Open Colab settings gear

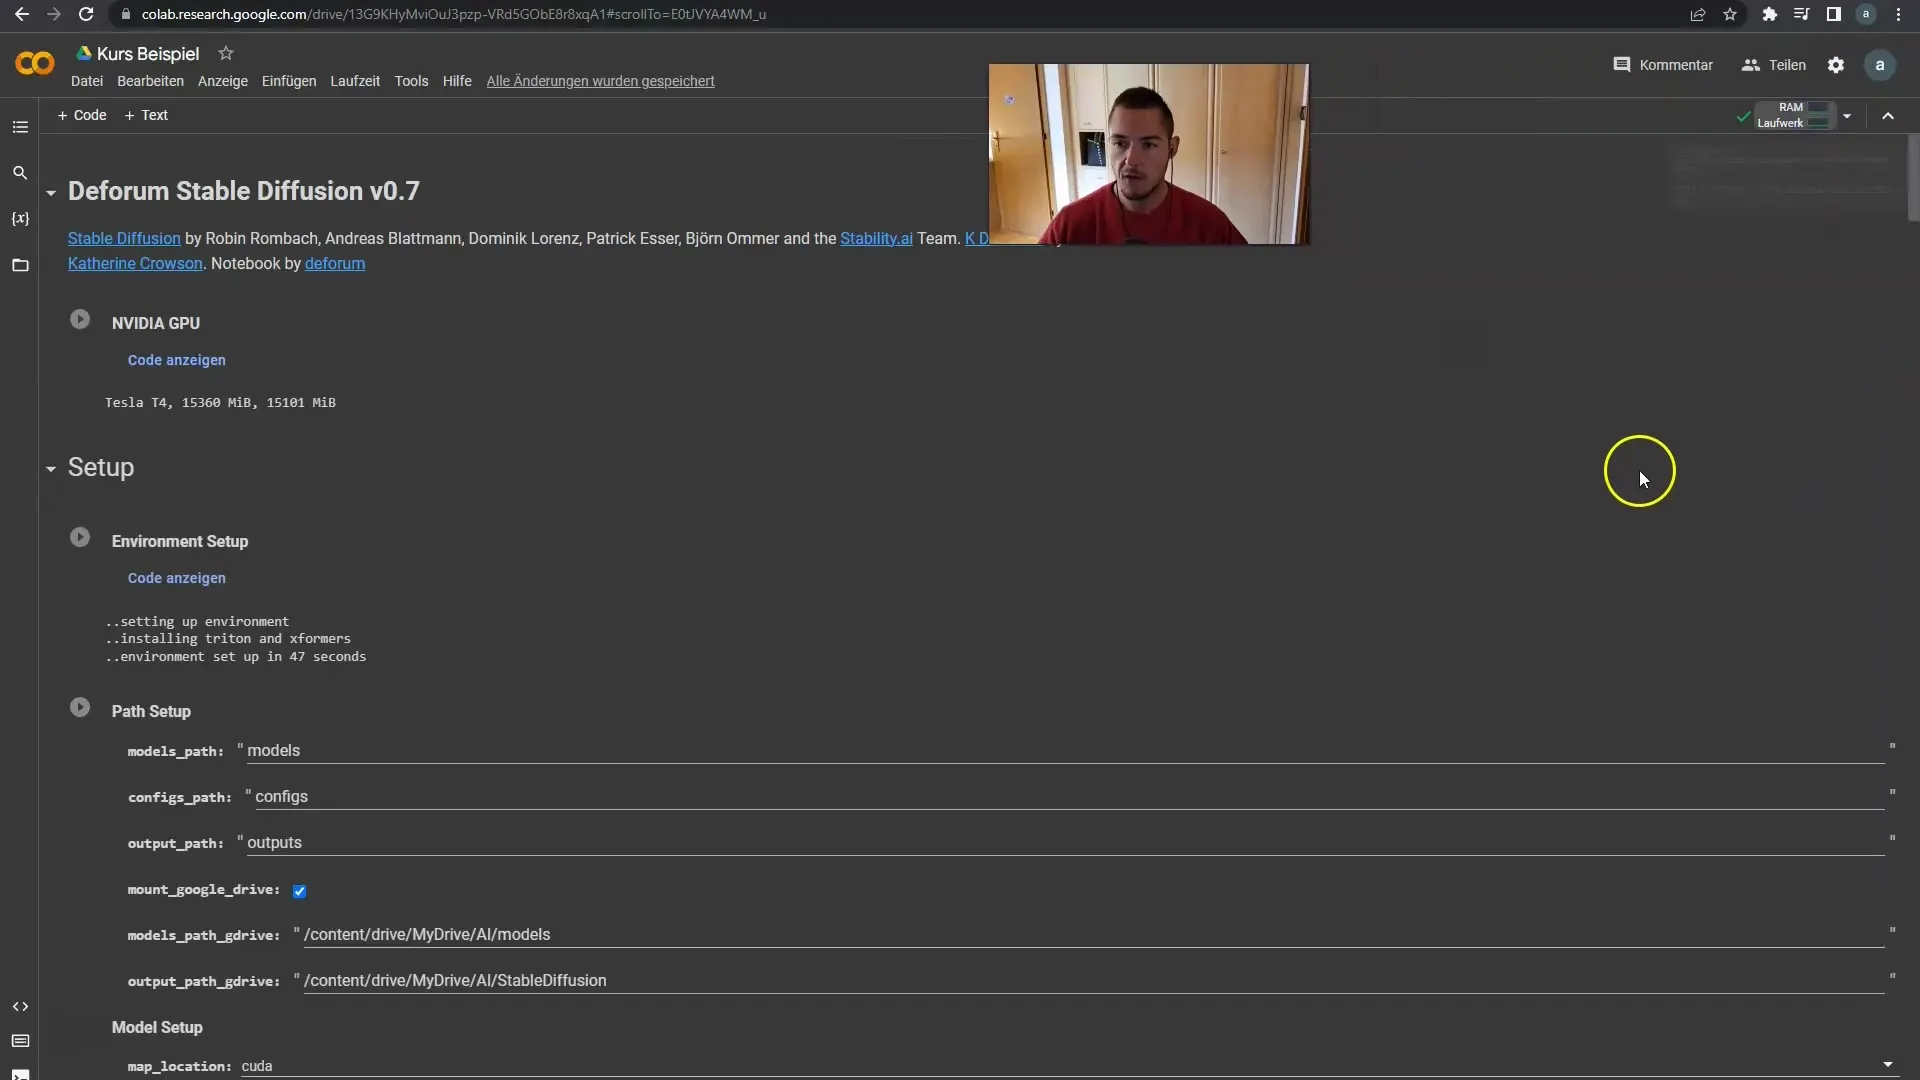1836,65
